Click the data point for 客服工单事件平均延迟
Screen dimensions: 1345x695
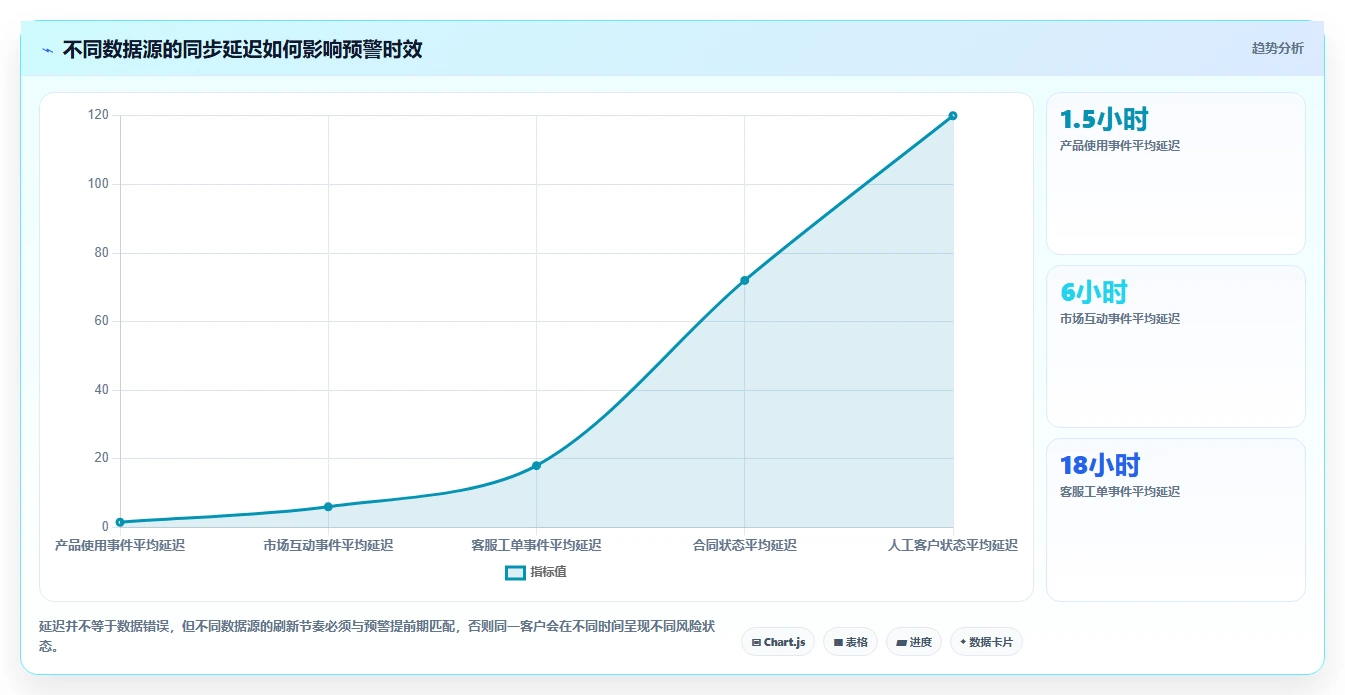click(x=536, y=466)
